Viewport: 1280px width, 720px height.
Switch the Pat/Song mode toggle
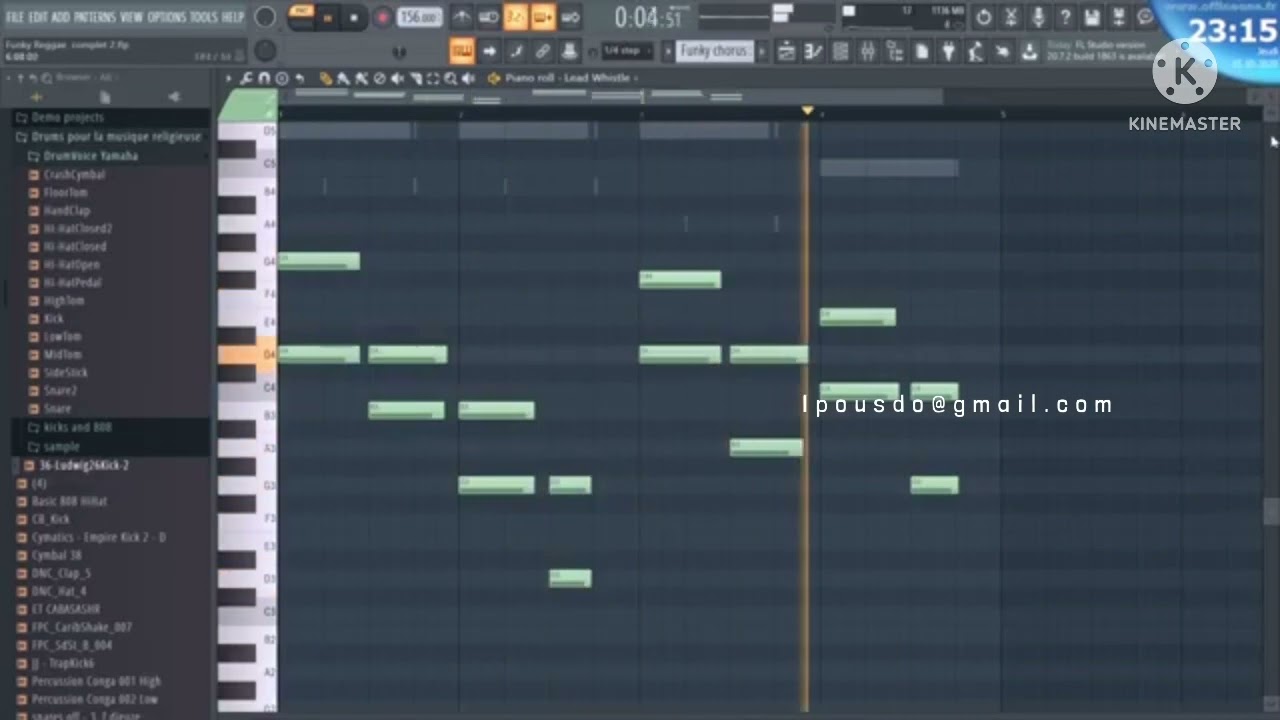point(301,15)
